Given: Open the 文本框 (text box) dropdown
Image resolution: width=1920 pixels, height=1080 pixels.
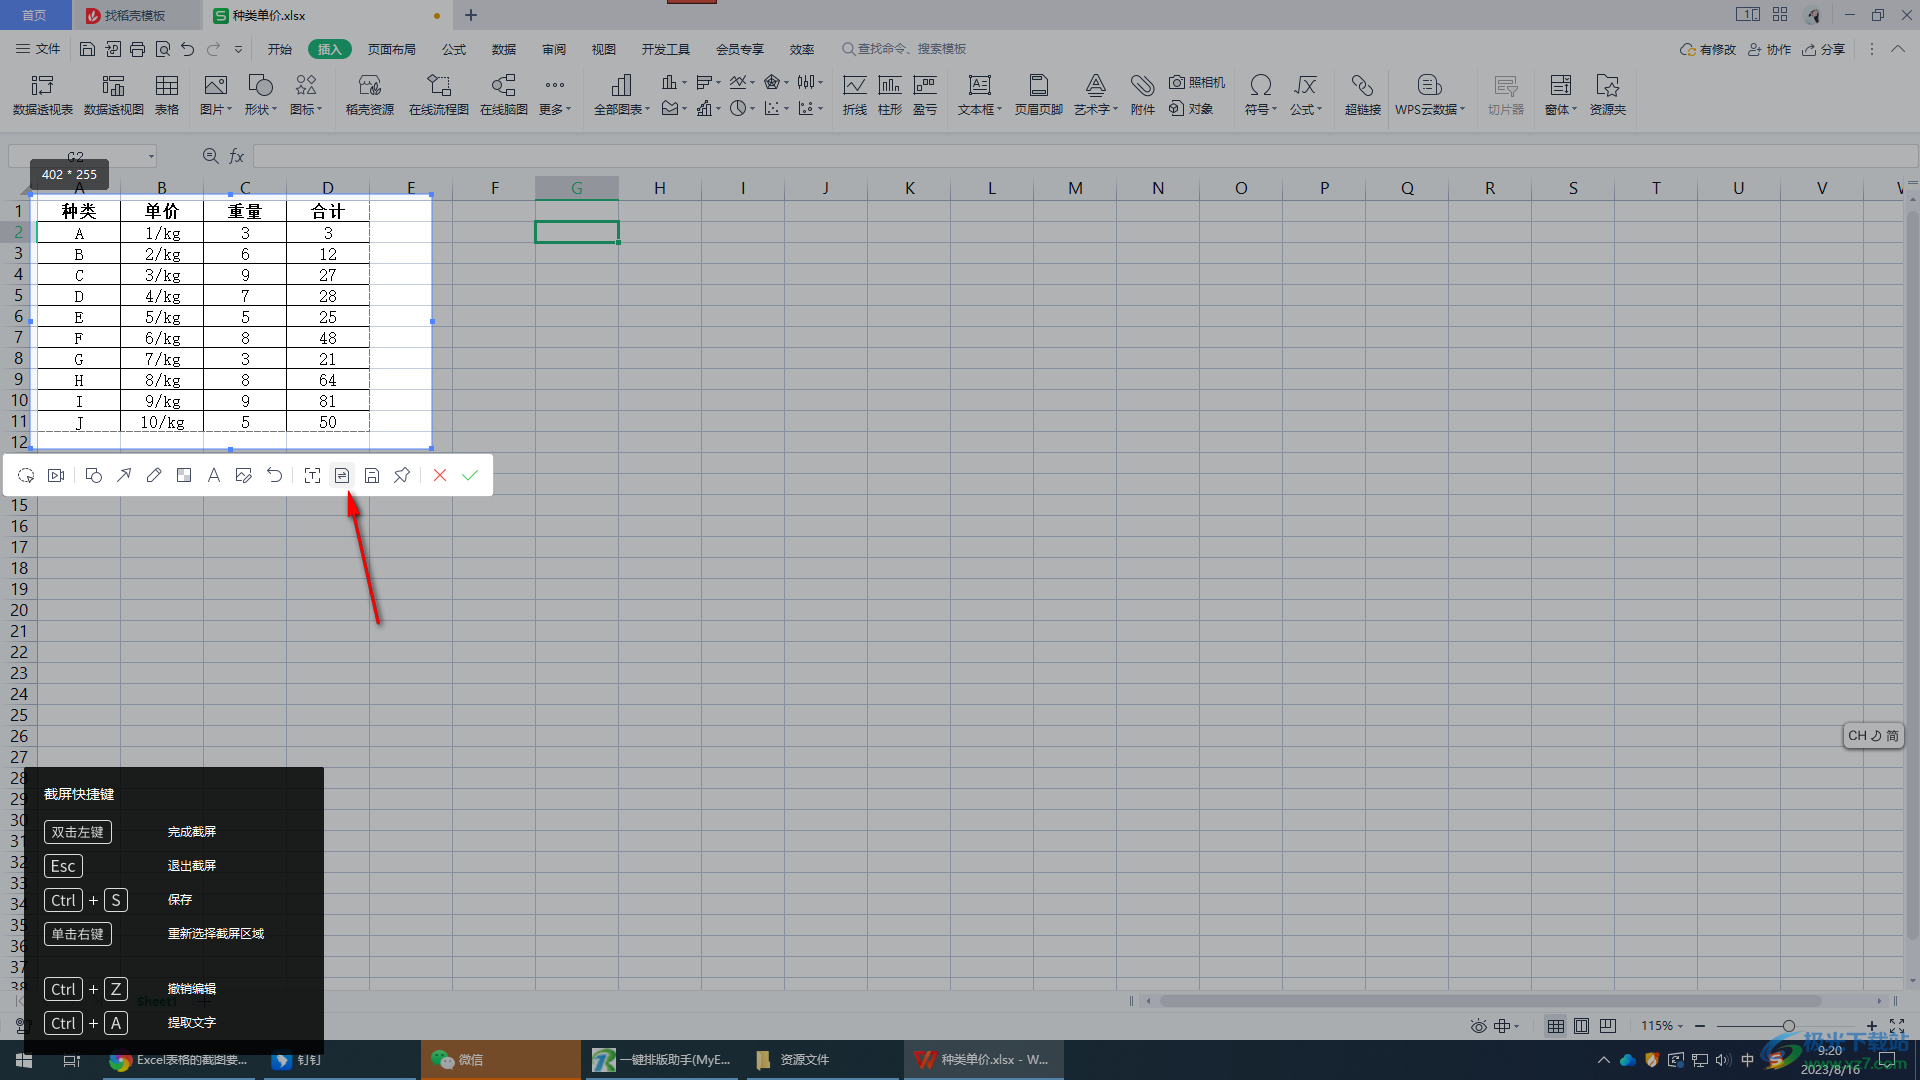Looking at the screenshot, I should point(979,110).
